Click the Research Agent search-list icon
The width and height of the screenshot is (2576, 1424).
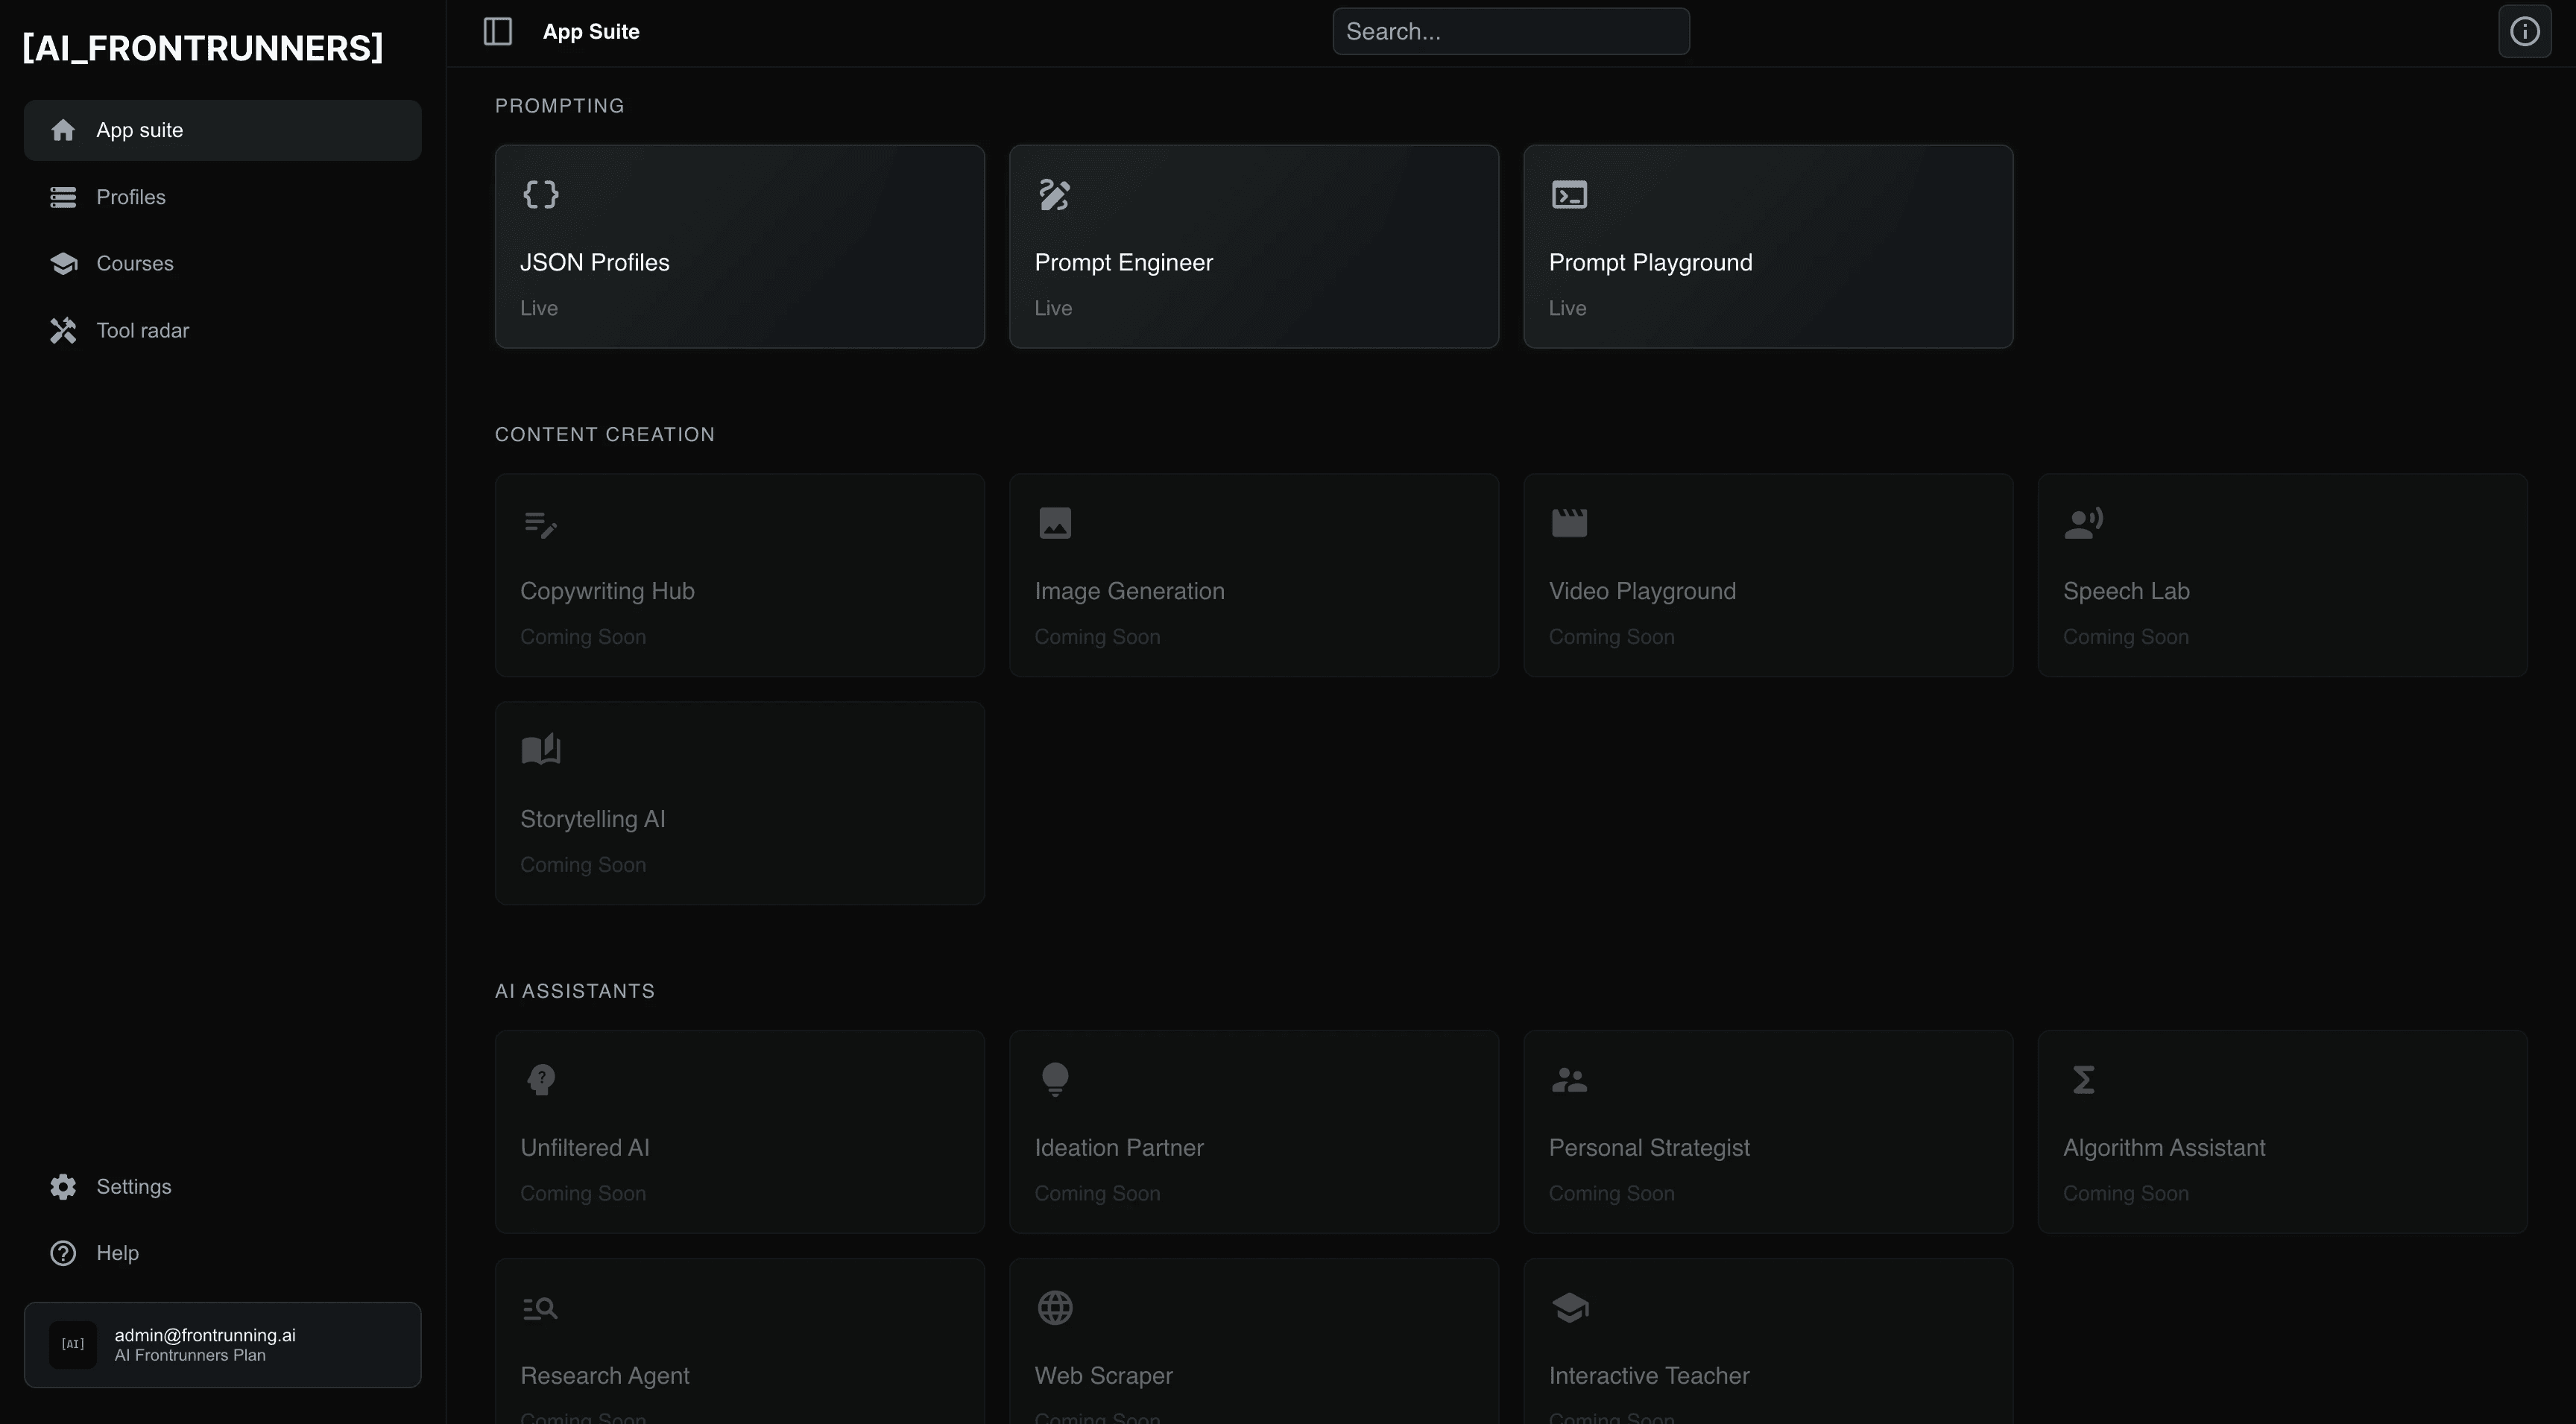pos(540,1308)
